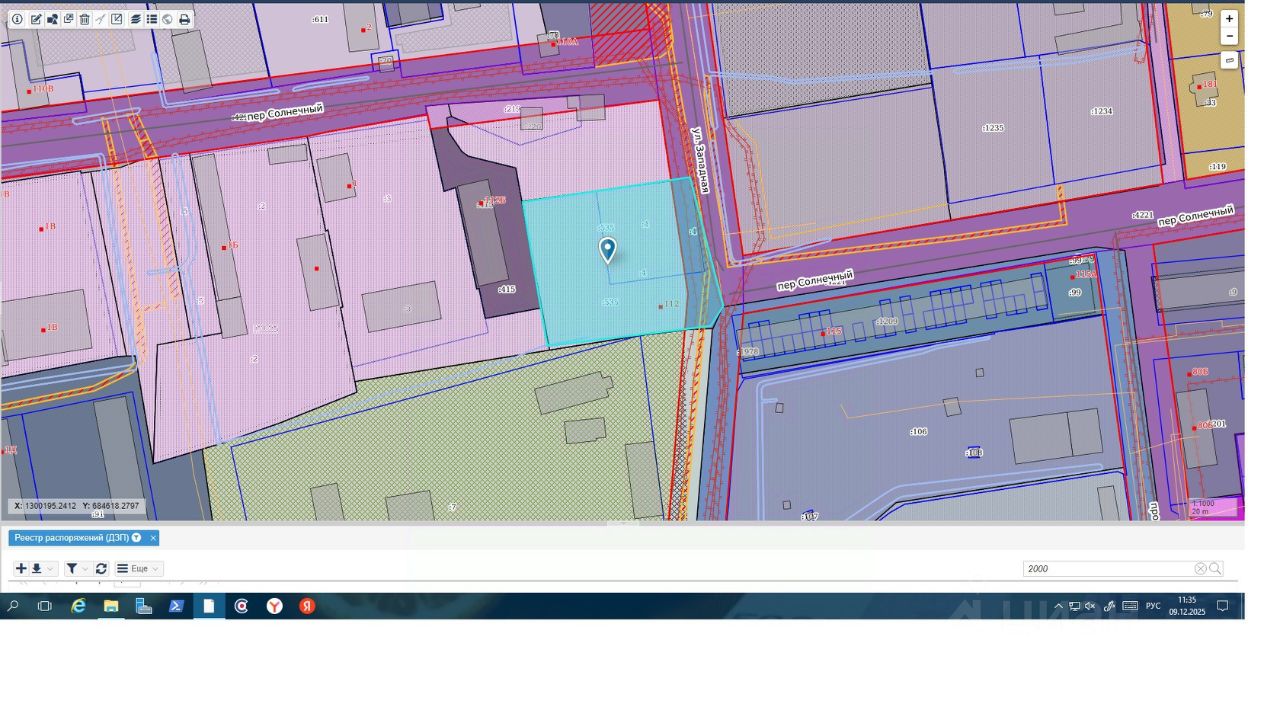Click the muted volume tray icon
1280x720 pixels.
[1091, 606]
